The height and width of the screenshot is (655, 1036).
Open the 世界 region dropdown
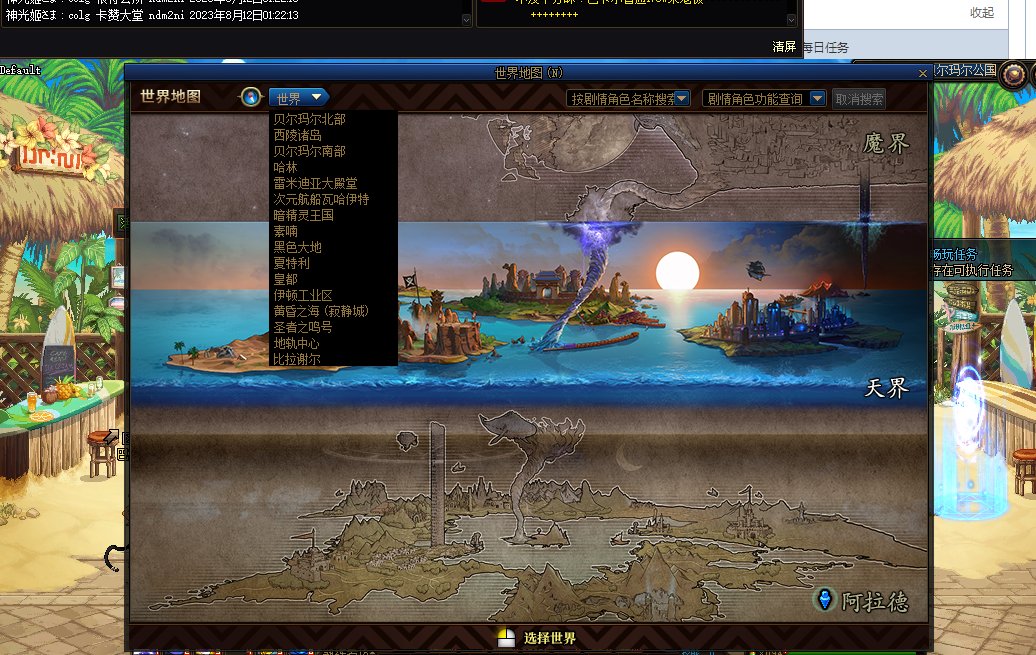[298, 98]
